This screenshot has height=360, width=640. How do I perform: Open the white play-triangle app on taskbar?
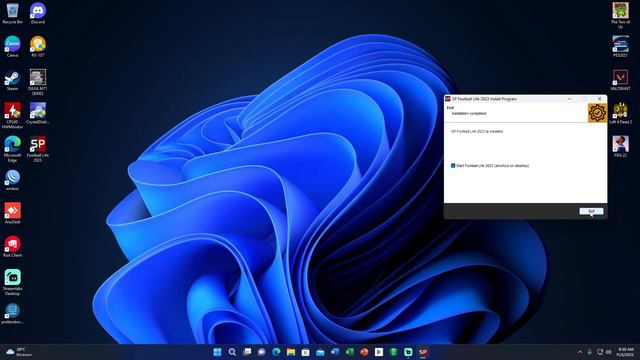pos(379,352)
